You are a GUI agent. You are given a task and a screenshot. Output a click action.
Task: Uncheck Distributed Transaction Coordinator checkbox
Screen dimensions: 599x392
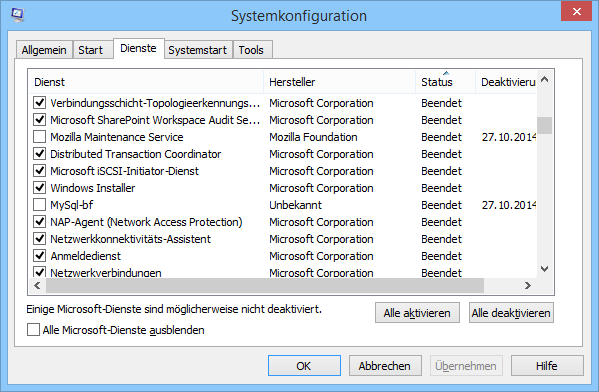pos(39,154)
